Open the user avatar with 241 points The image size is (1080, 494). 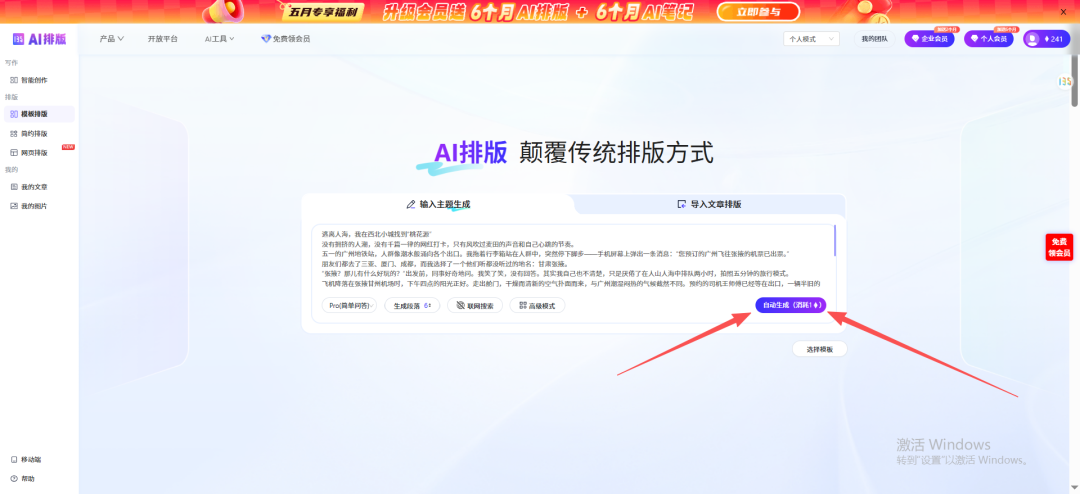click(x=1047, y=39)
